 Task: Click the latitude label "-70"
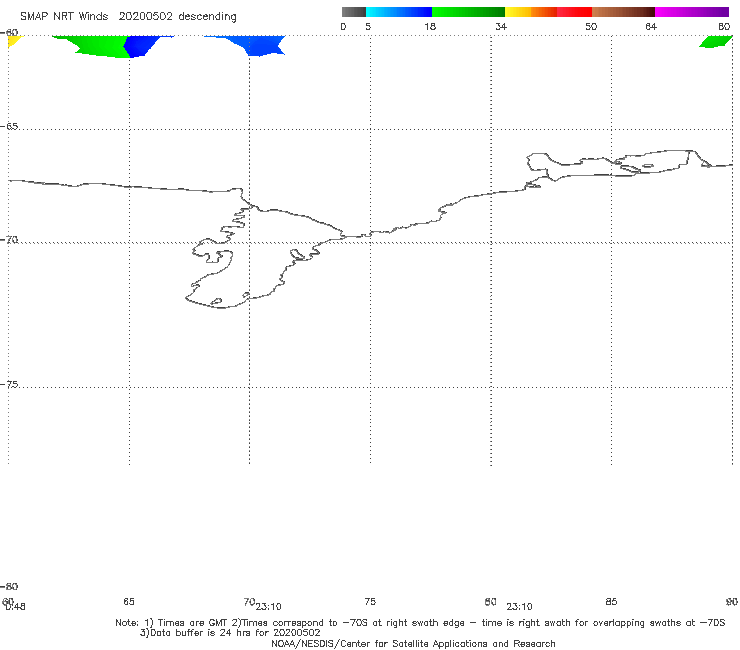(x=9, y=240)
